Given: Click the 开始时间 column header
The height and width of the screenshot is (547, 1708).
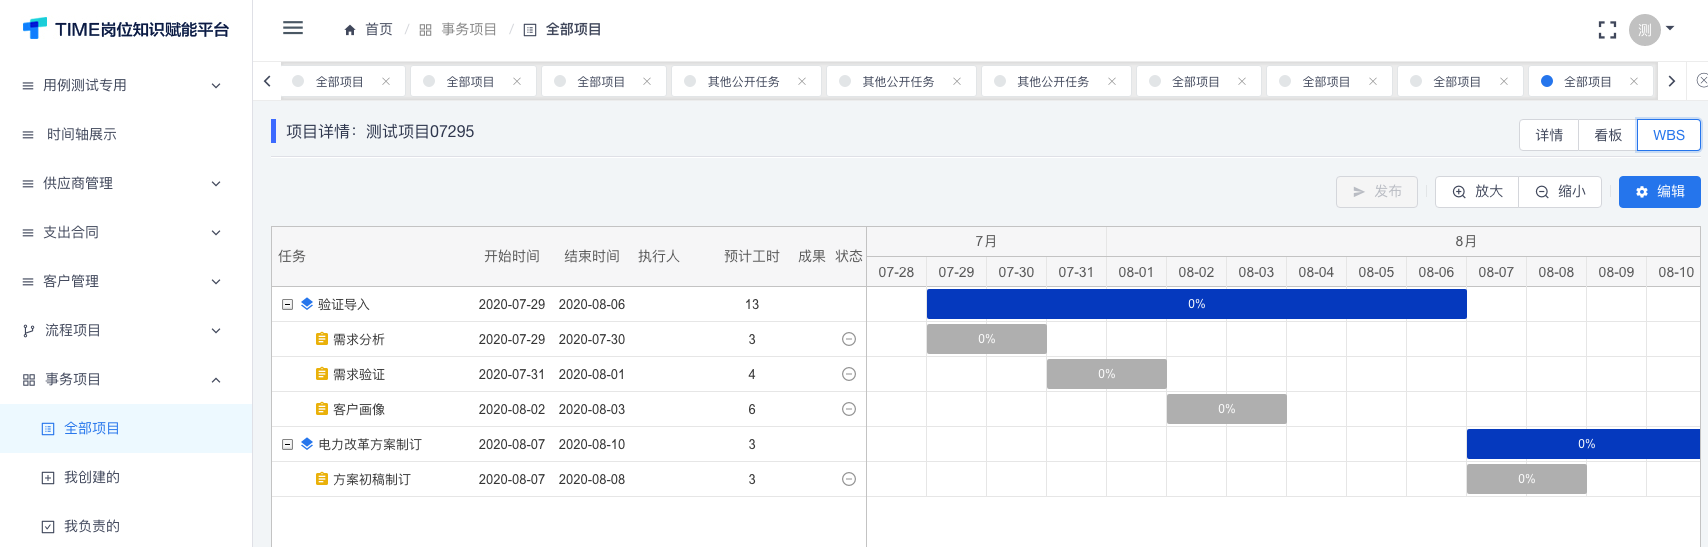Looking at the screenshot, I should (512, 256).
